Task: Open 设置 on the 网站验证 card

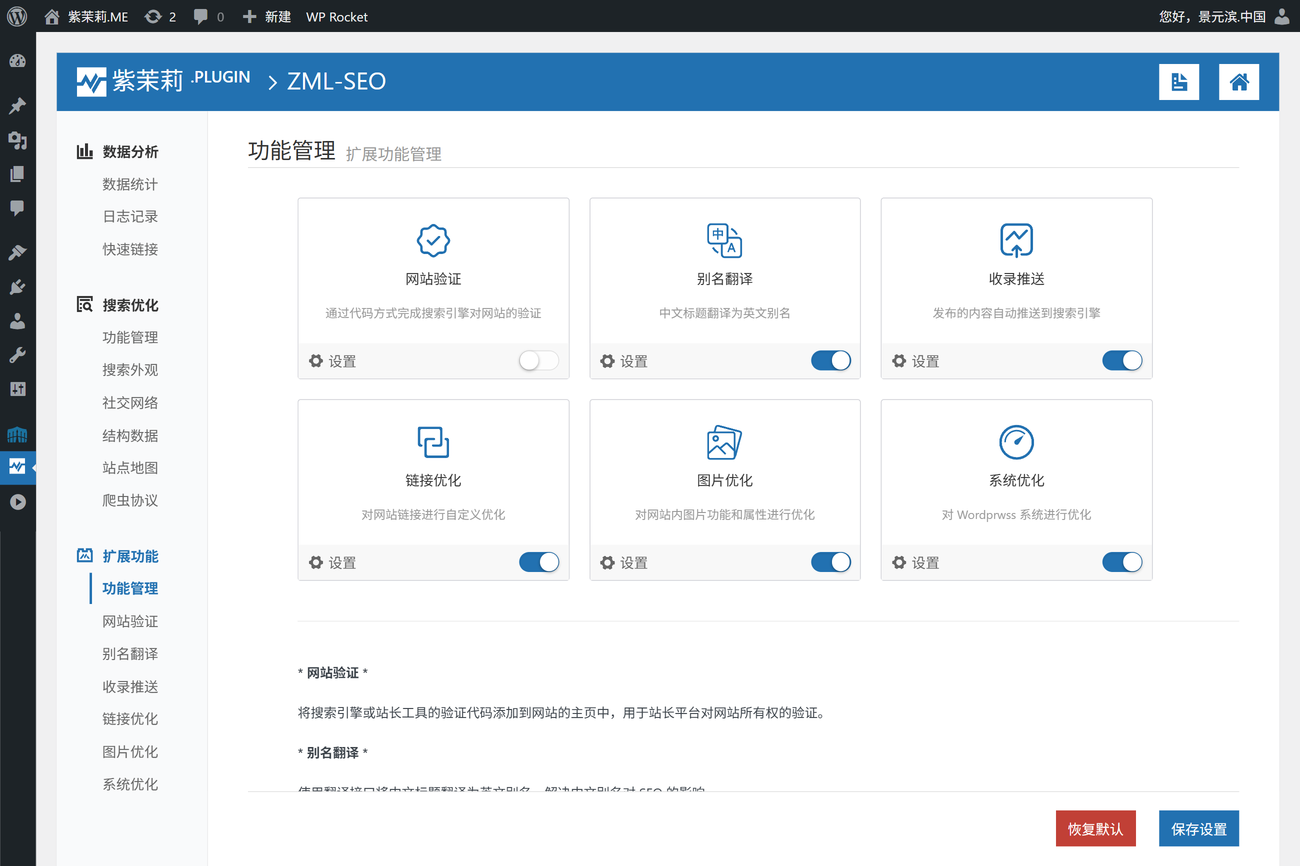Action: click(332, 361)
